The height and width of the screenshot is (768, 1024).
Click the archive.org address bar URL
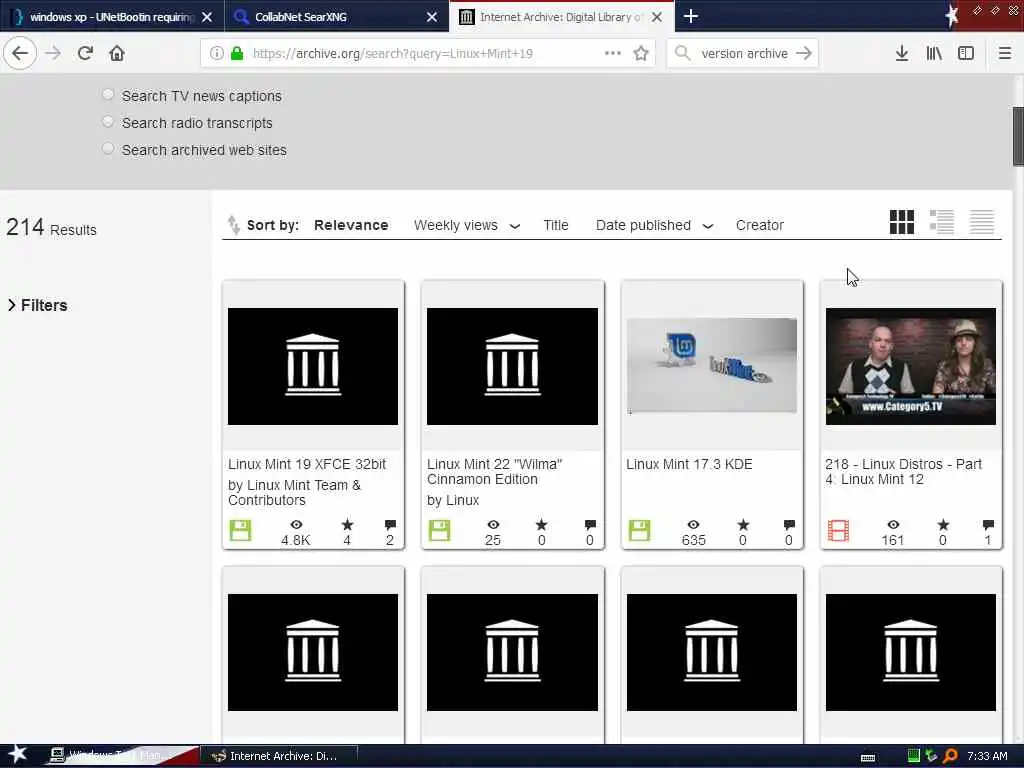tap(392, 54)
